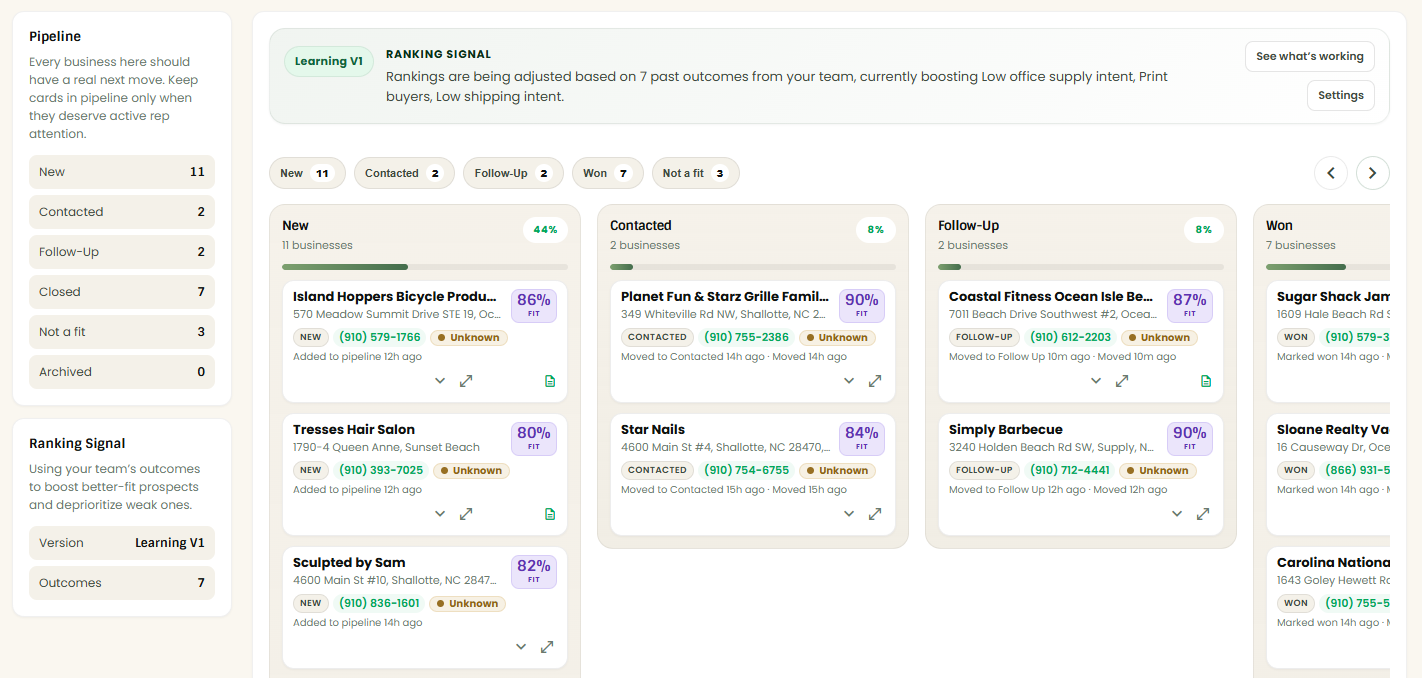Expand details chevron on Simply Barbecue card

pos(1177,514)
